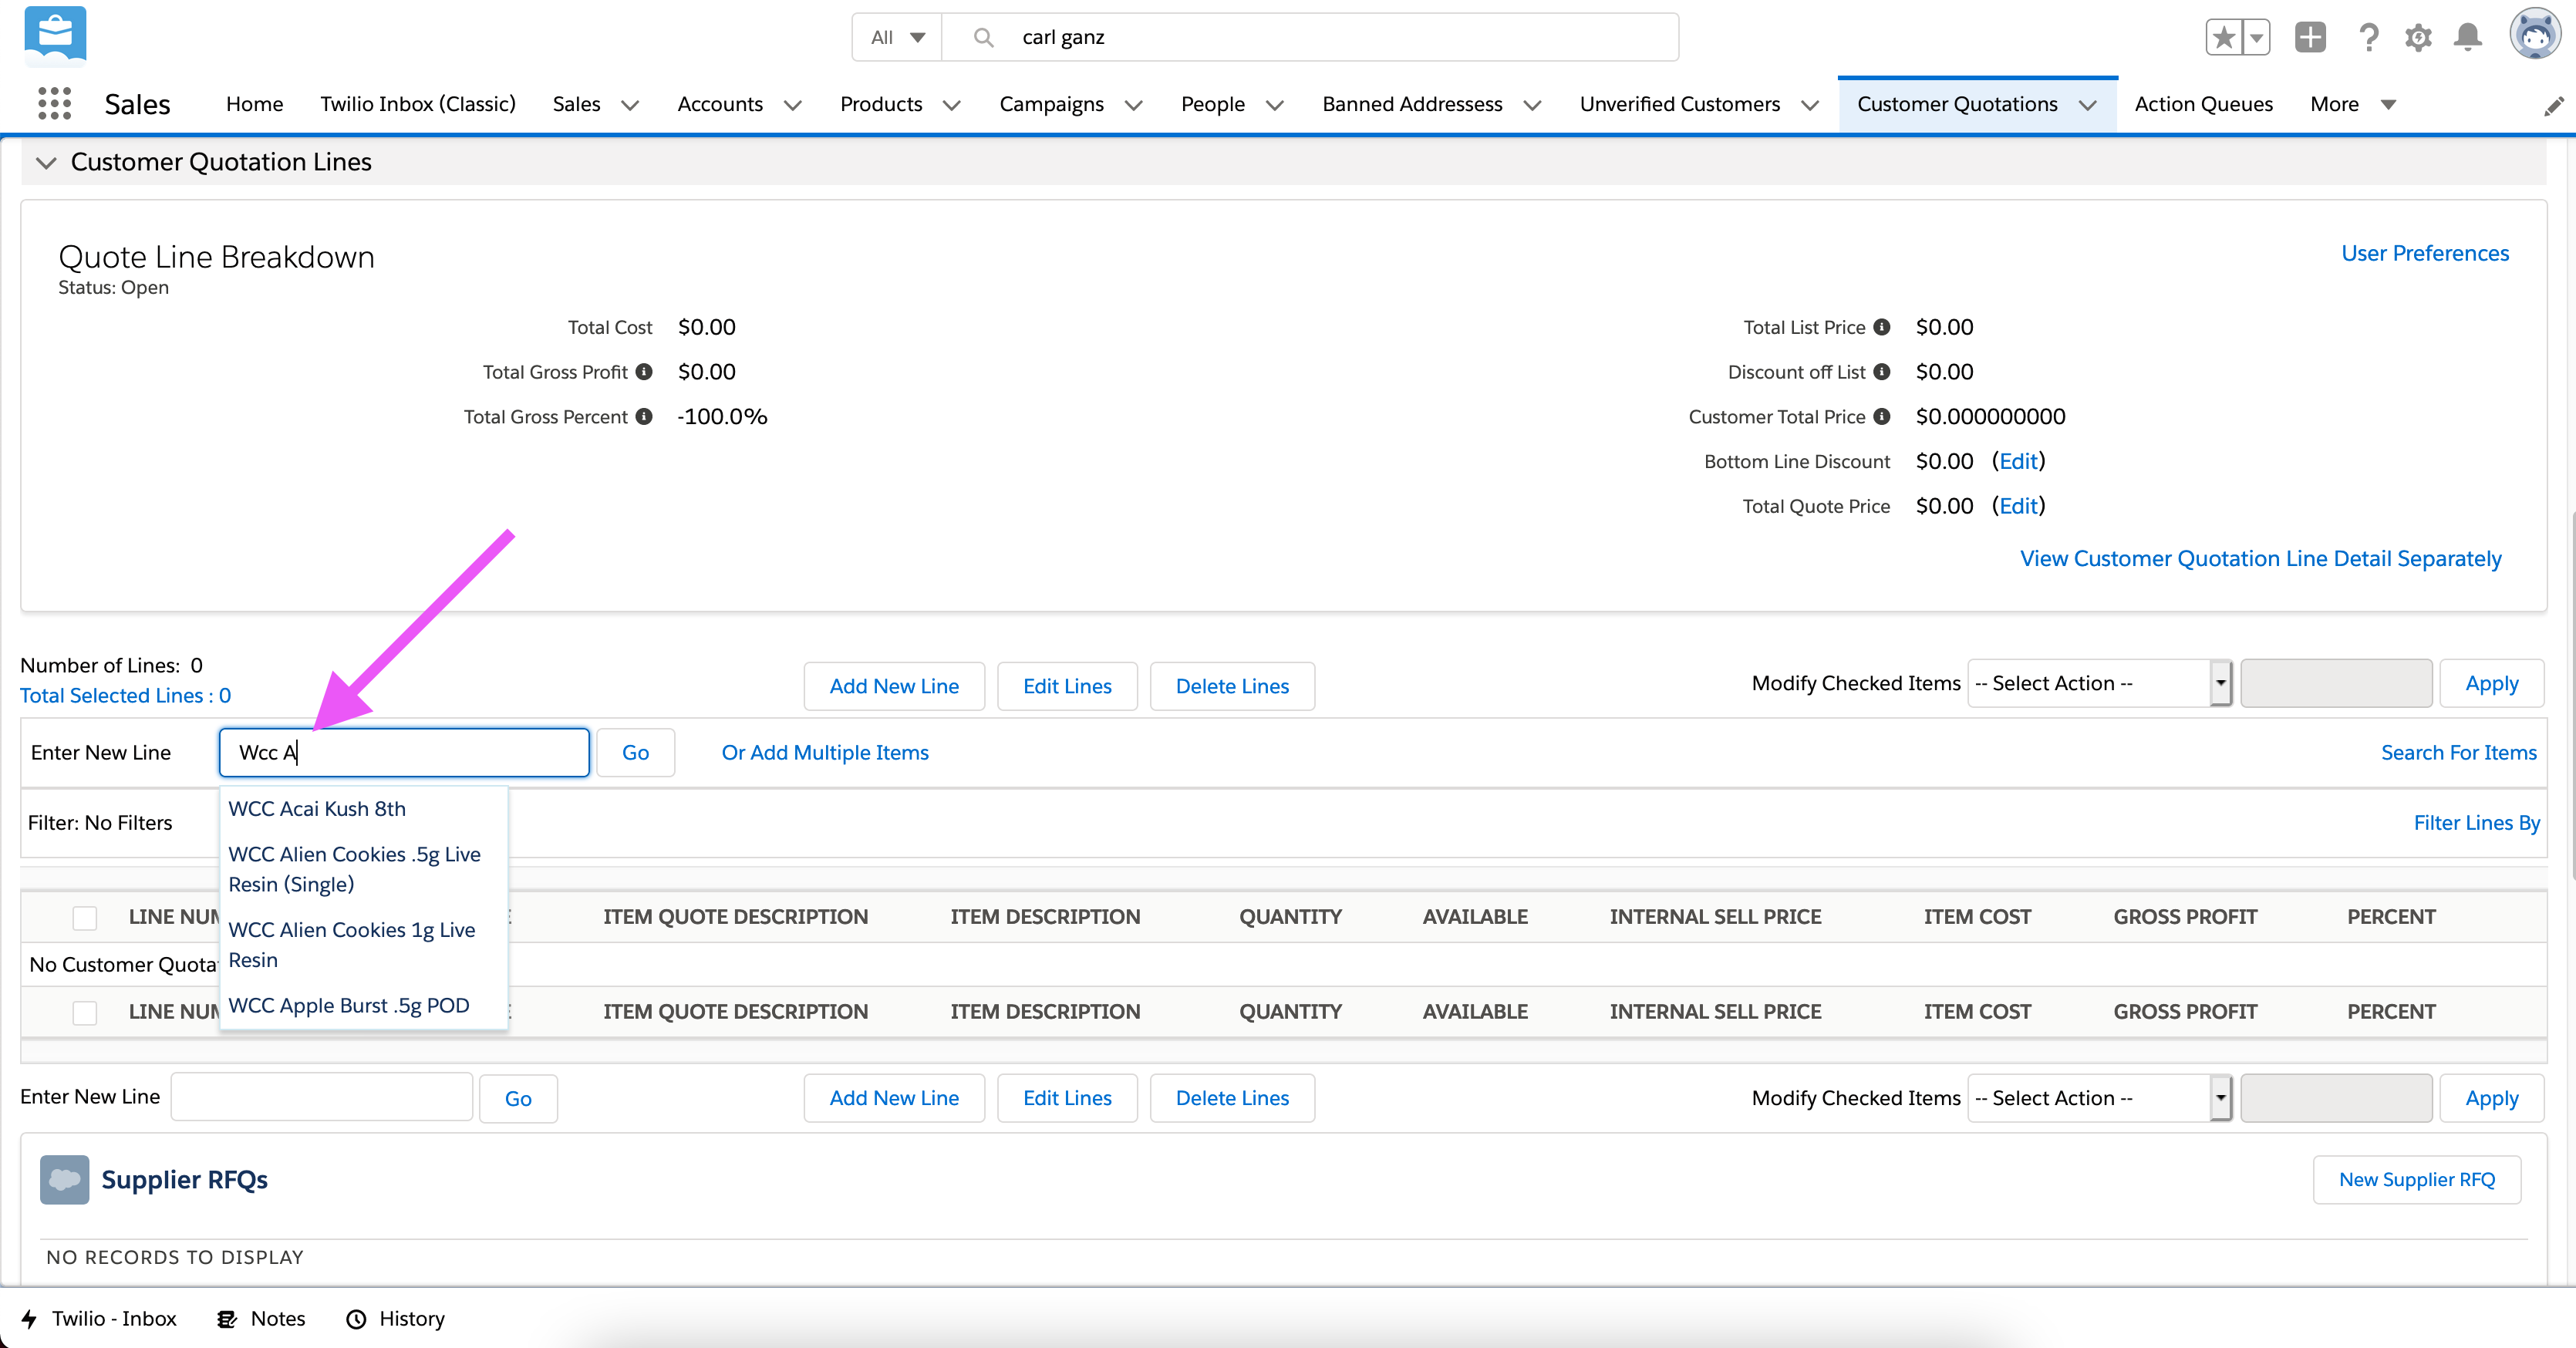Expand the Unverified Customers tab chevron
This screenshot has height=1348, width=2576.
[1809, 104]
